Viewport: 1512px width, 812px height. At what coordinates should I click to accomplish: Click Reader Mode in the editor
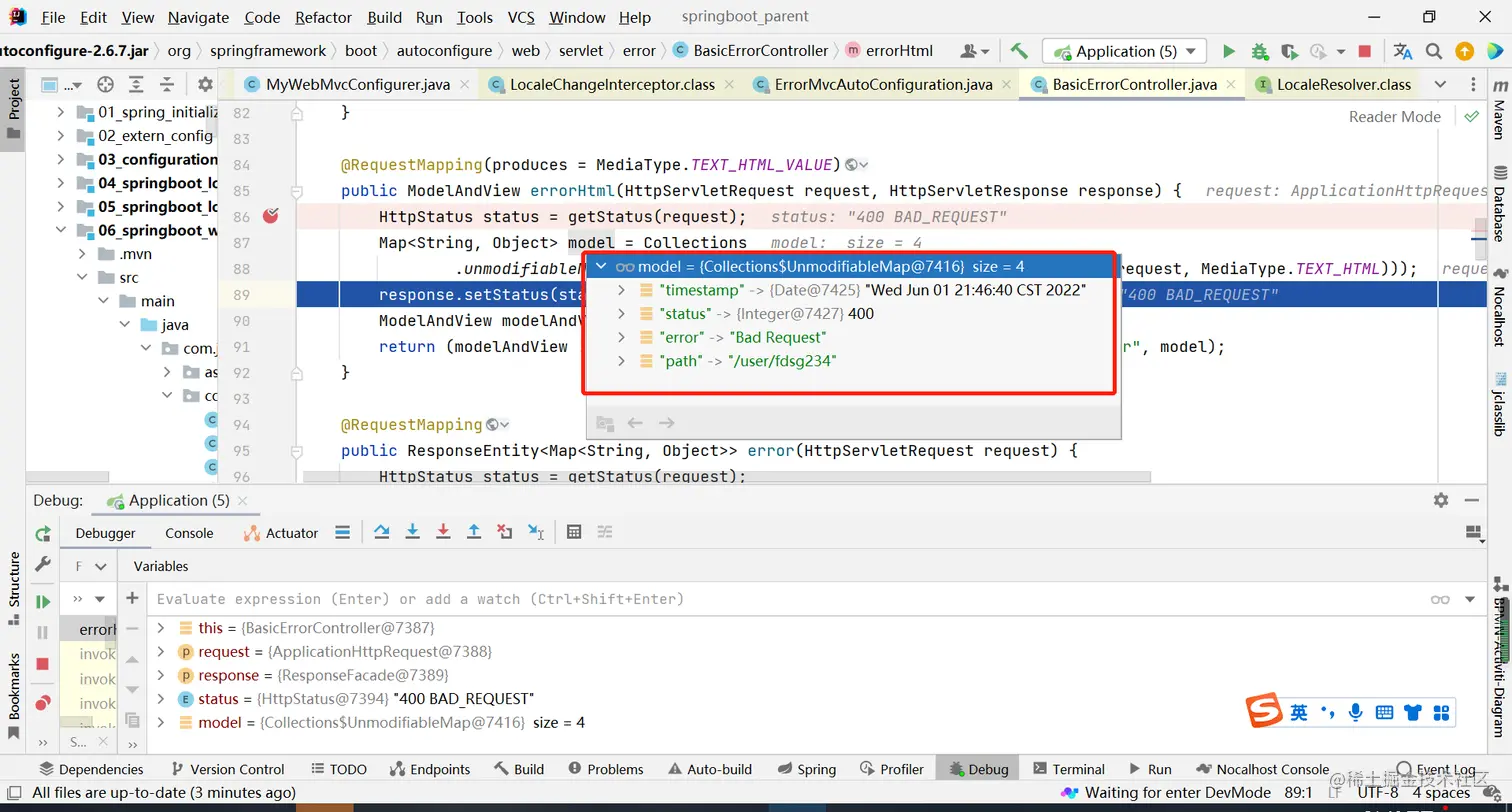[x=1394, y=116]
